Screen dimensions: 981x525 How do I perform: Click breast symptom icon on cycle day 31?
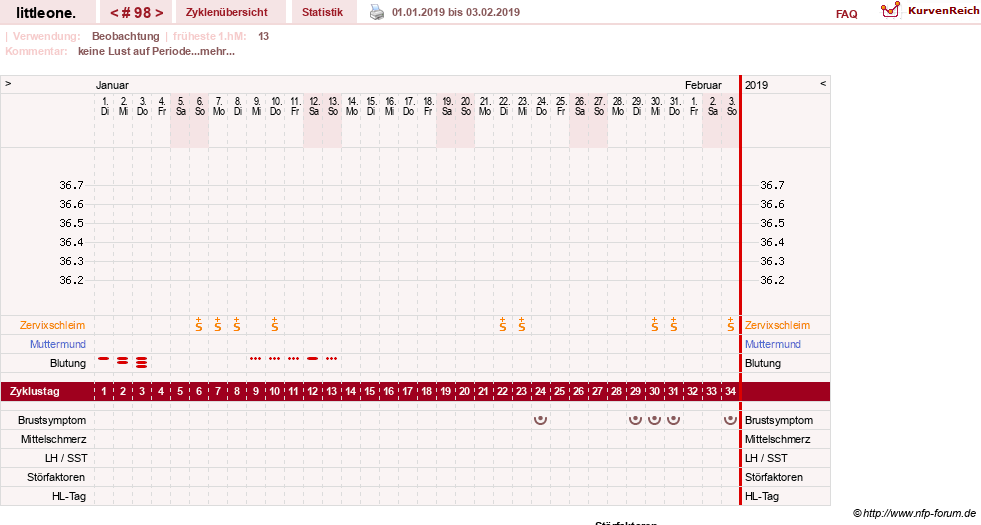tap(674, 419)
